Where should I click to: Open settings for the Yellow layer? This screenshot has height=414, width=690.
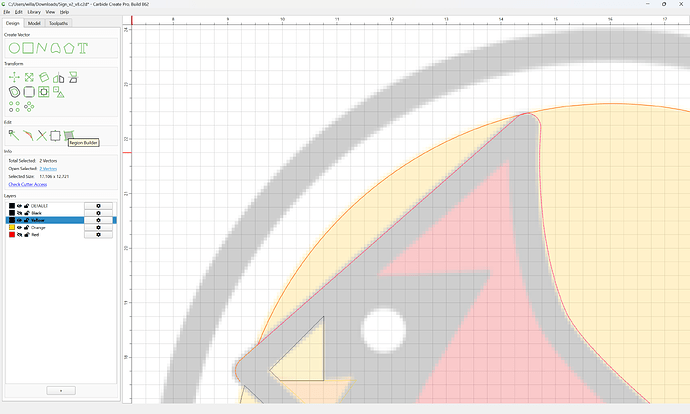pos(98,220)
